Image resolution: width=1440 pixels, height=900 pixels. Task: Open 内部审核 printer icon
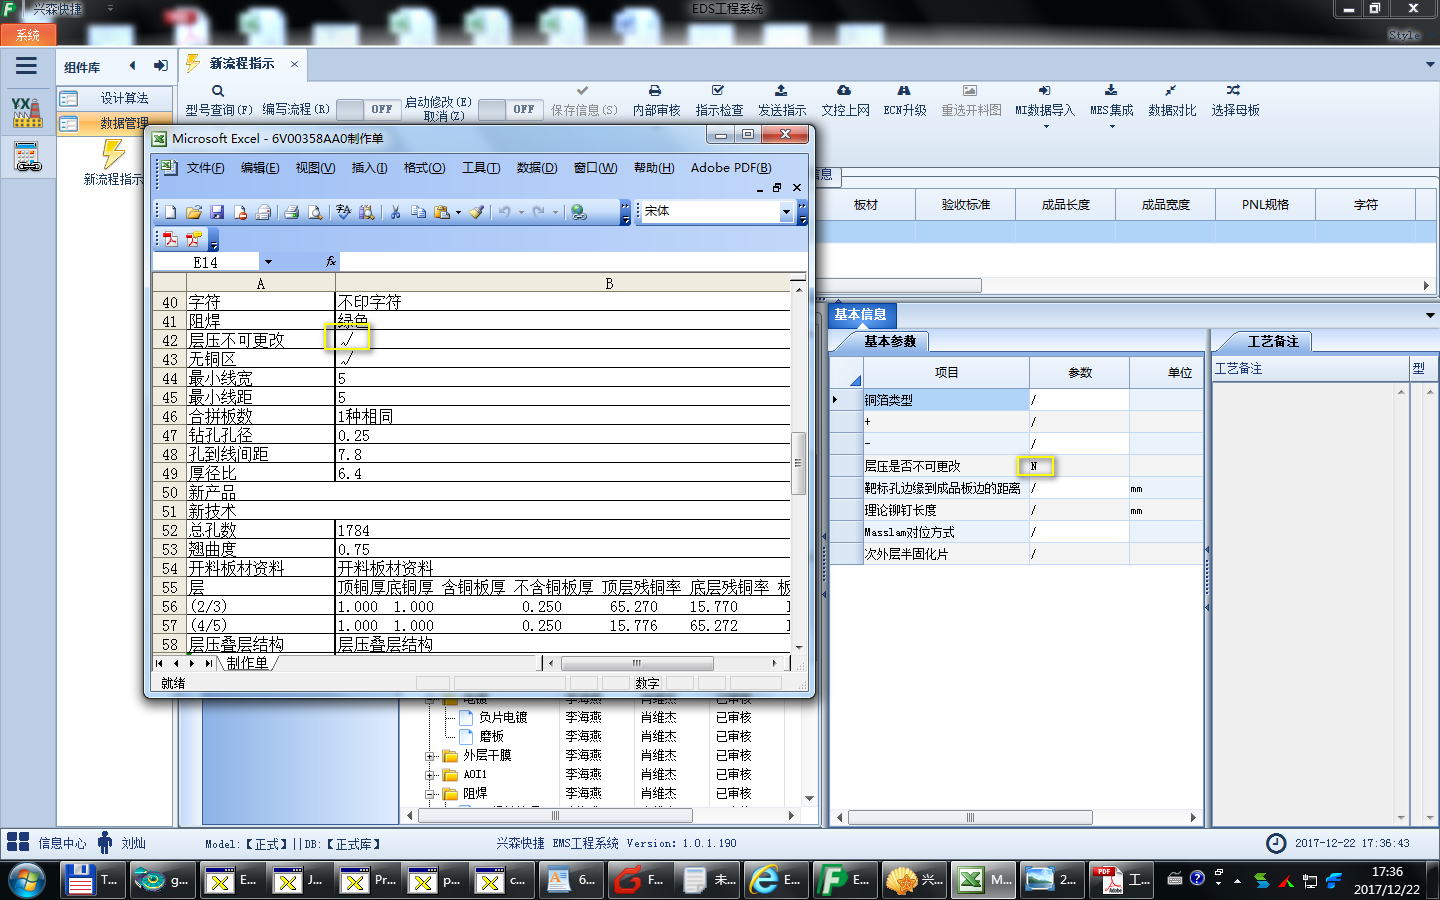[x=655, y=90]
